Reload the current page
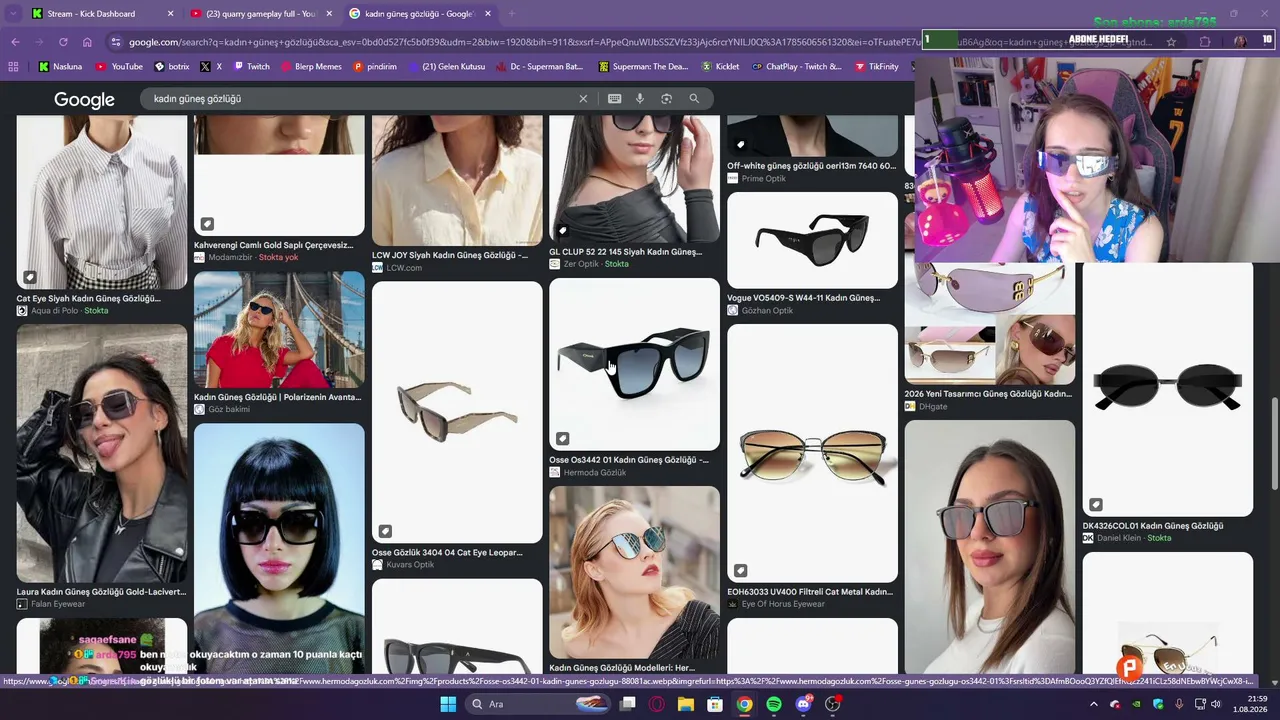This screenshot has height=720, width=1280. (x=63, y=42)
